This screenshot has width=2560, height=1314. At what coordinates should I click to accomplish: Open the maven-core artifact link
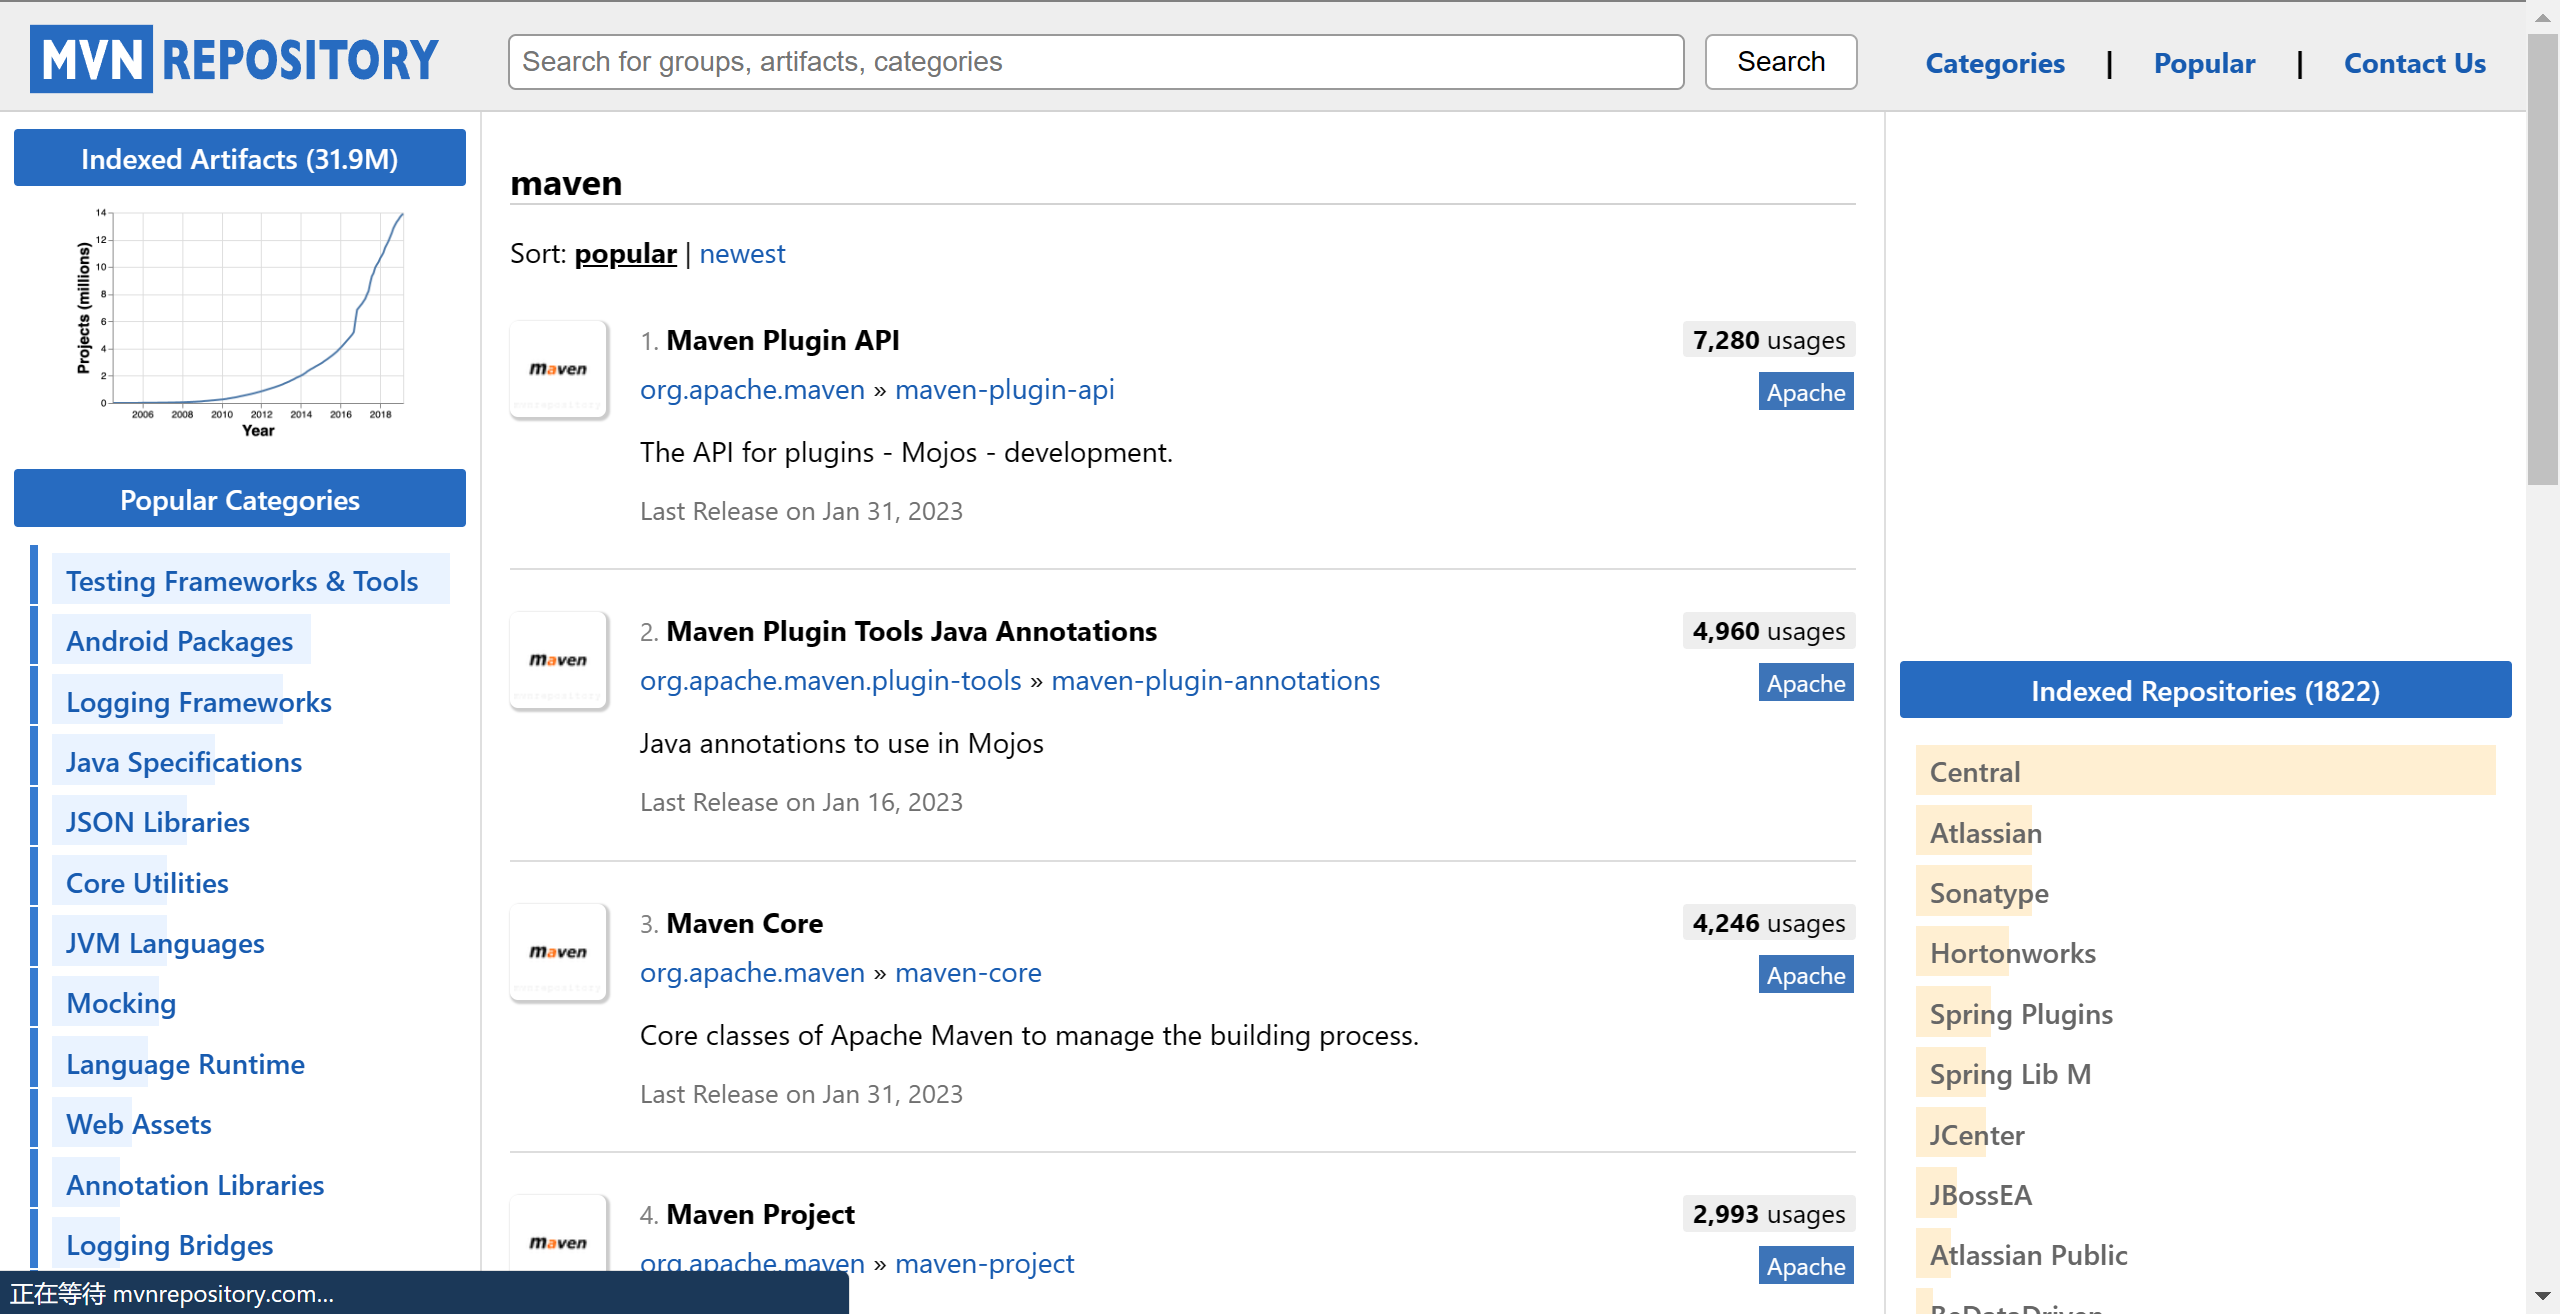968,973
